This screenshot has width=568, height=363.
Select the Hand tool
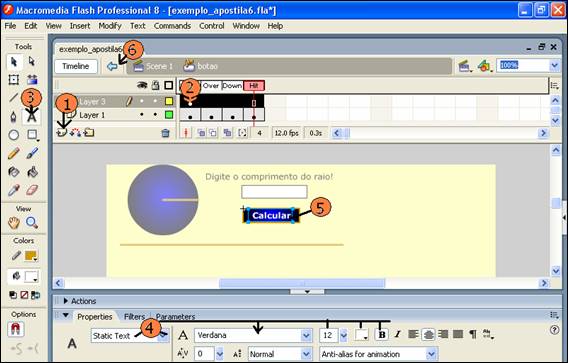[x=14, y=222]
